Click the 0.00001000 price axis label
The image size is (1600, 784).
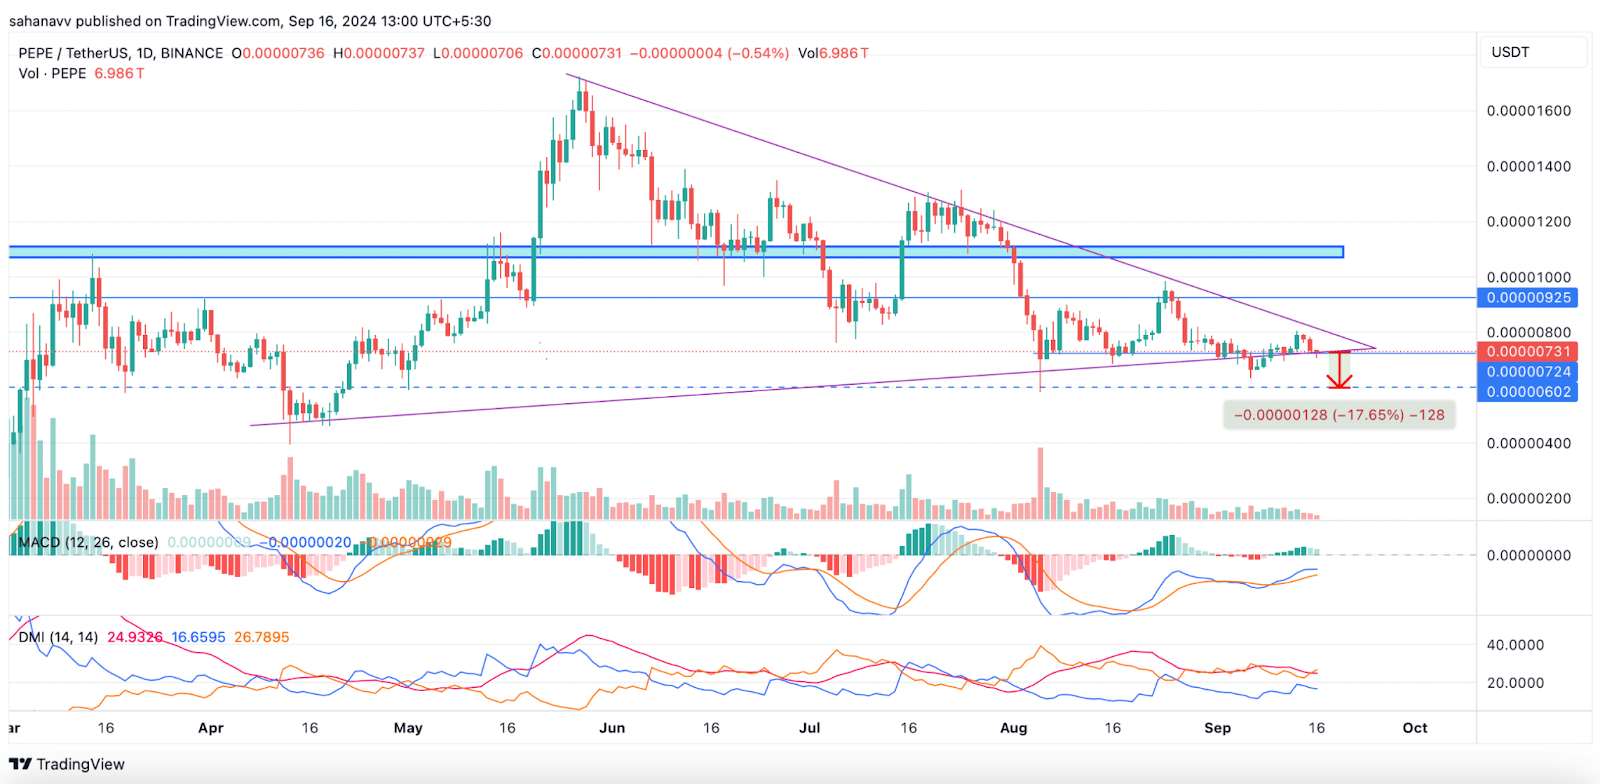1528,277
